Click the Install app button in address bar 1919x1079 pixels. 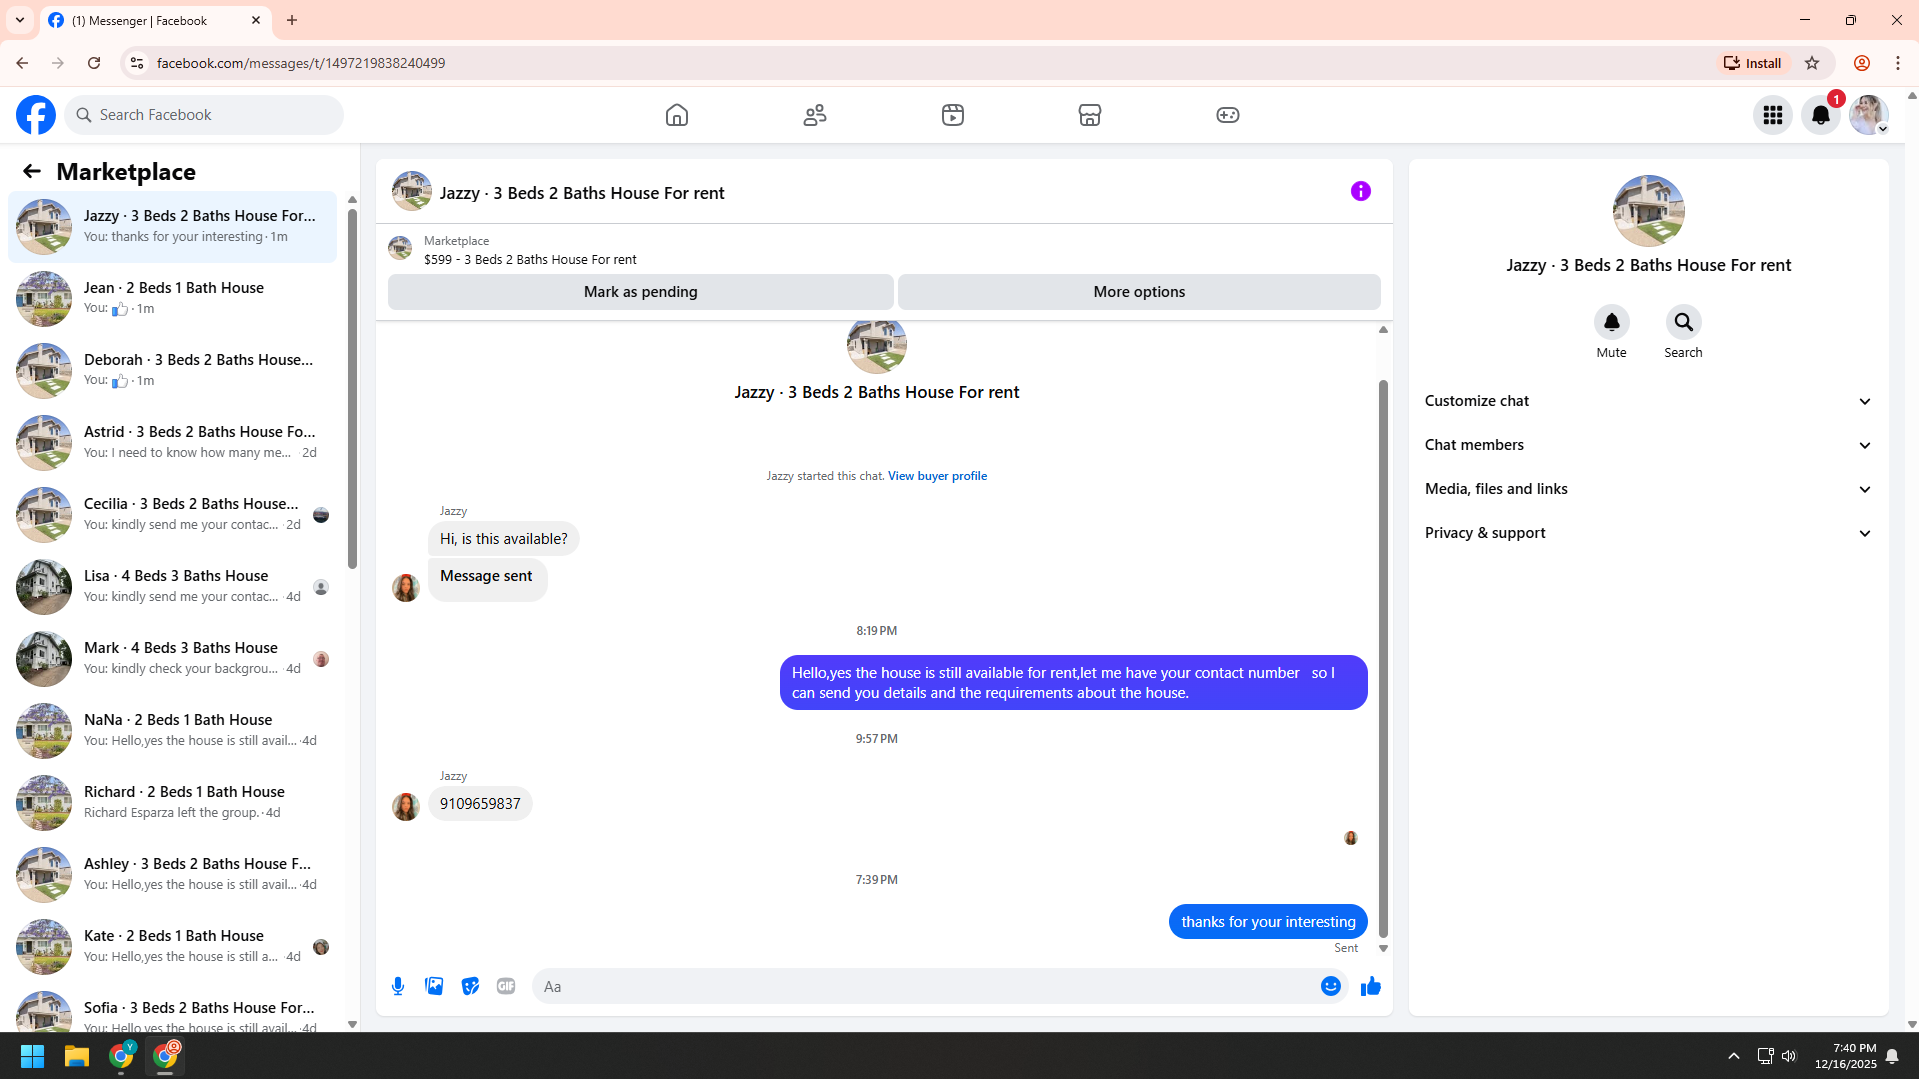[x=1752, y=63]
